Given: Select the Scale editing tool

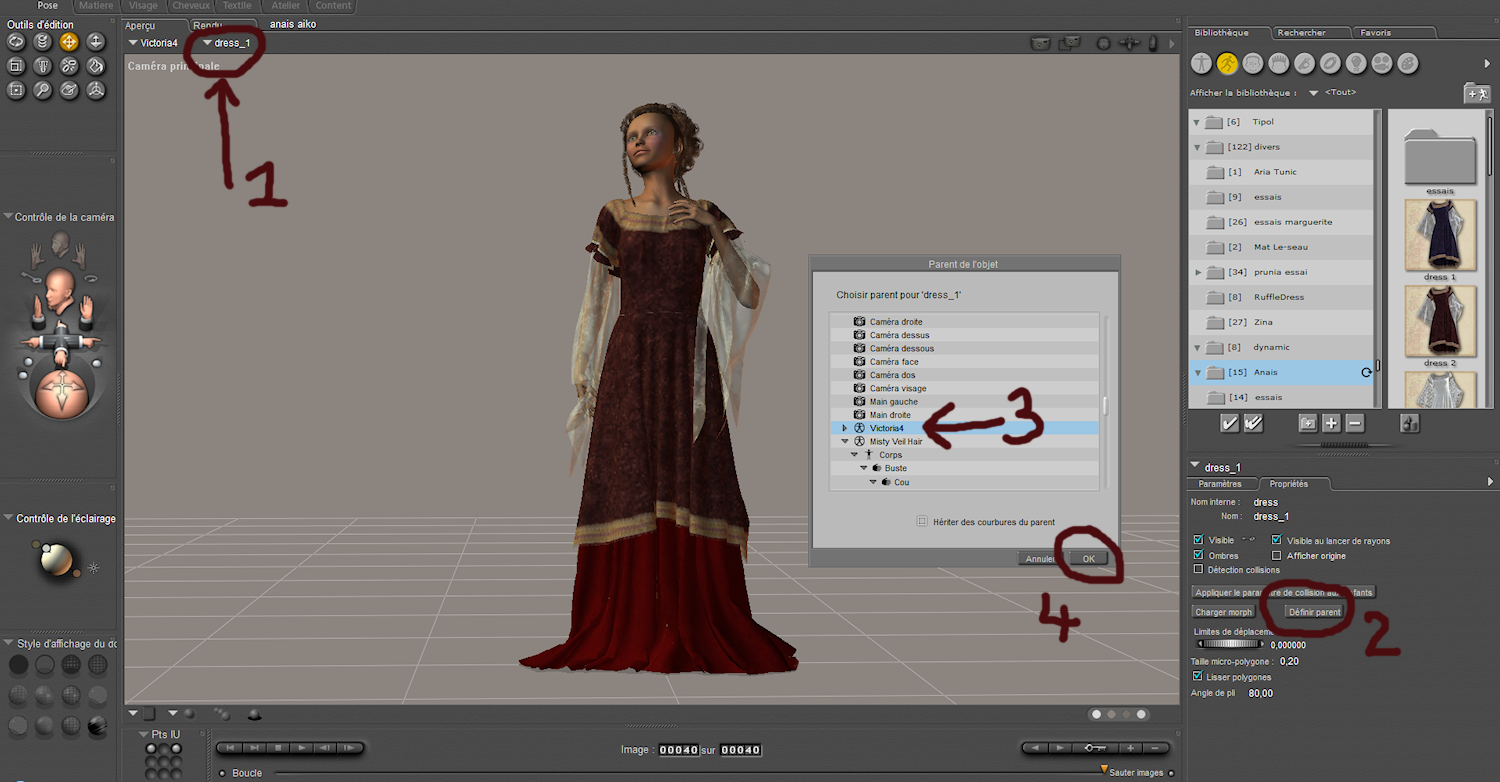Looking at the screenshot, I should [x=16, y=66].
